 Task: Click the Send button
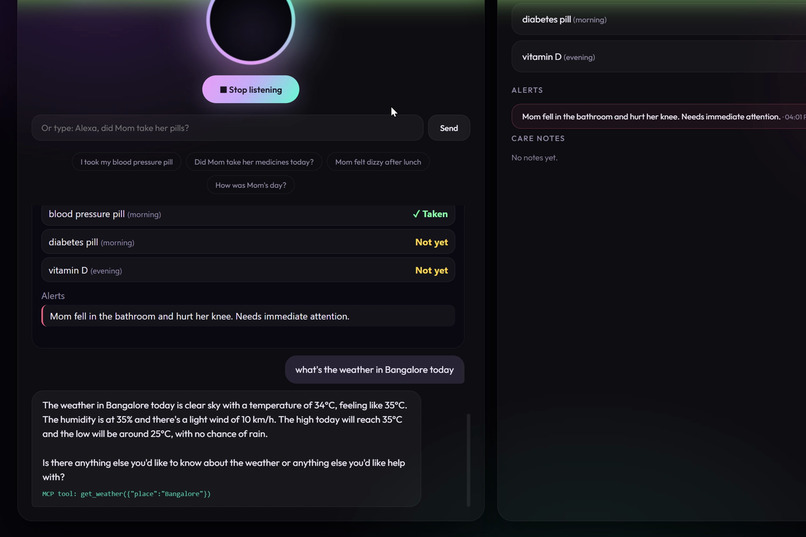pyautogui.click(x=449, y=128)
